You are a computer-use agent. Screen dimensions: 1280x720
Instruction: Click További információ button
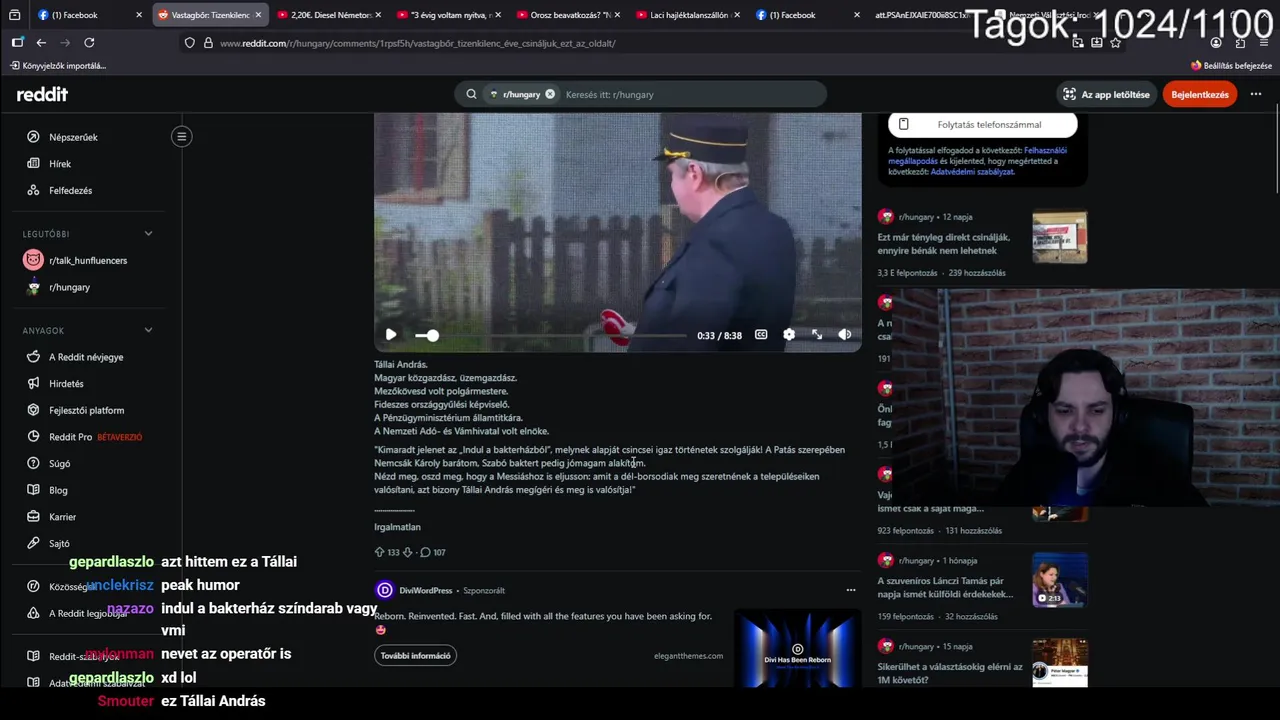416,656
